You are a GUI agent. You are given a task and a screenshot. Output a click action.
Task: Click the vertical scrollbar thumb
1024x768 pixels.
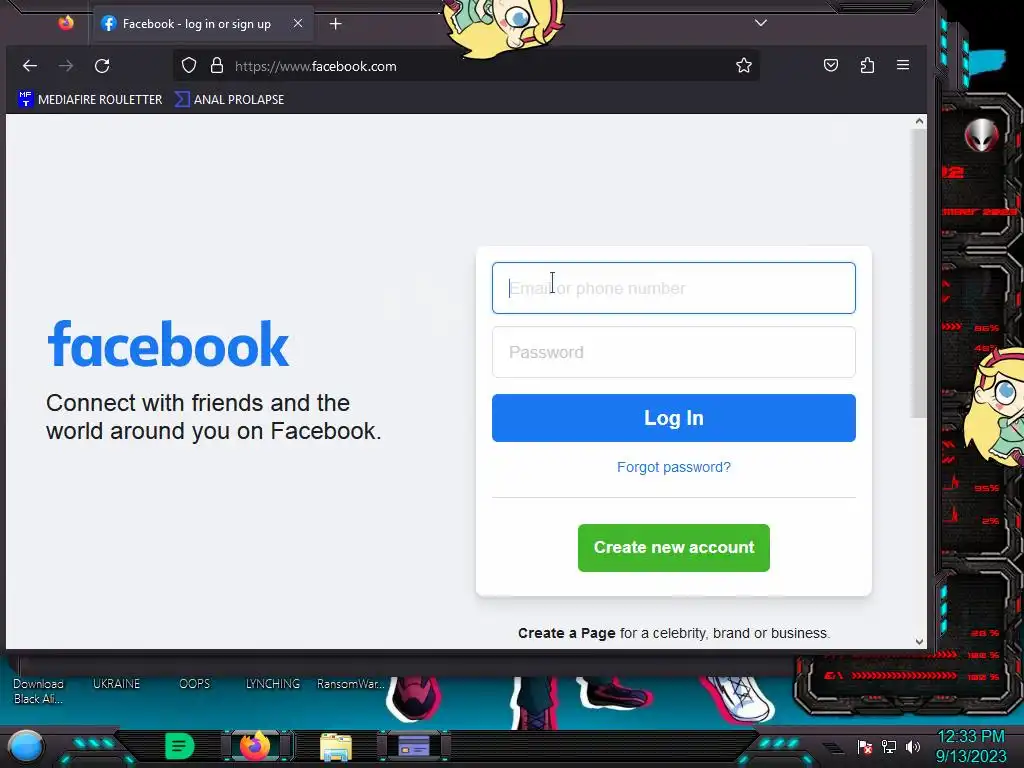920,273
